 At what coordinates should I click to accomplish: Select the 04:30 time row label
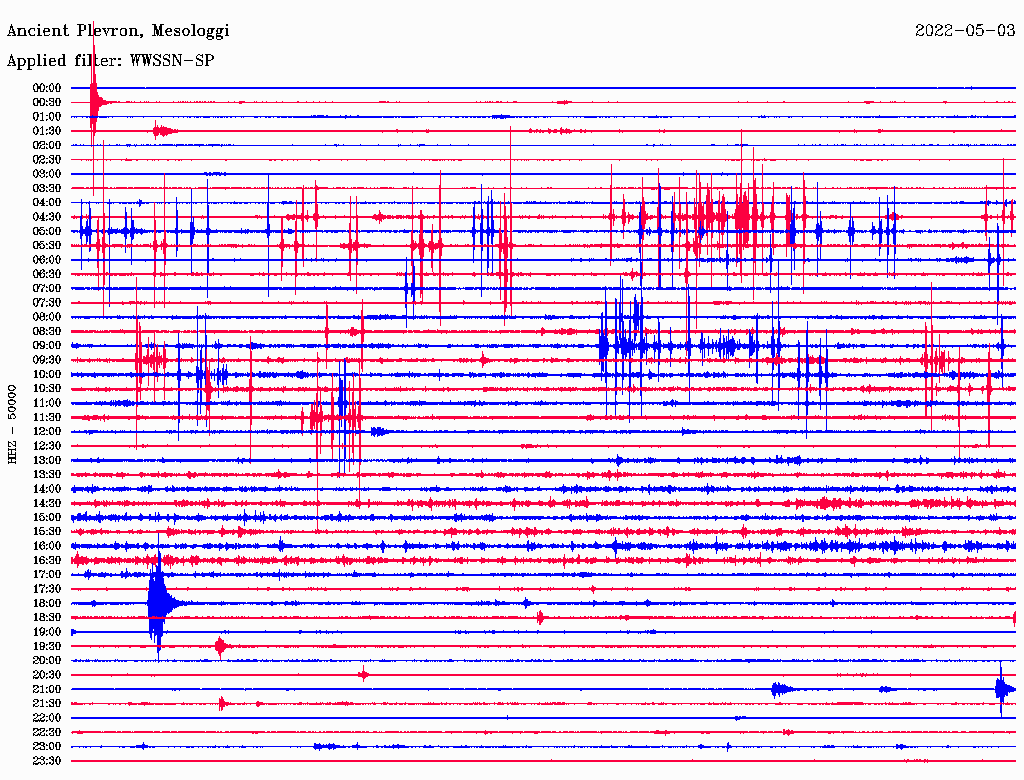47,217
